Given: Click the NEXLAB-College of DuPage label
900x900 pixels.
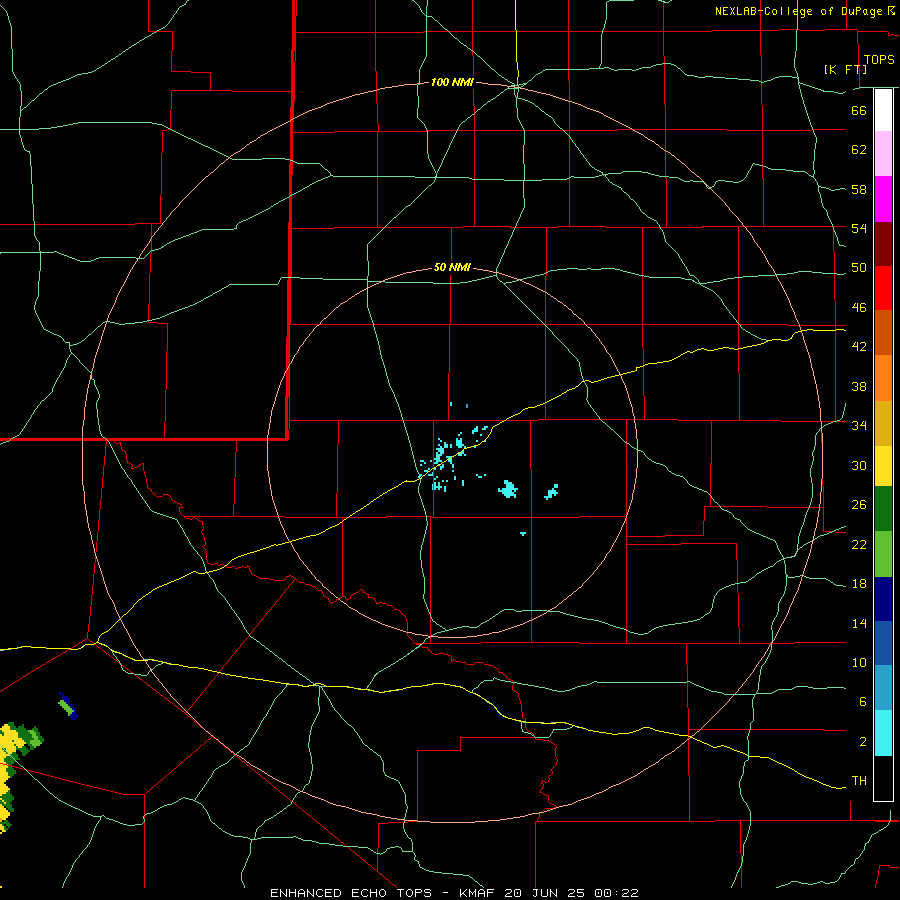Looking at the screenshot, I should 798,11.
